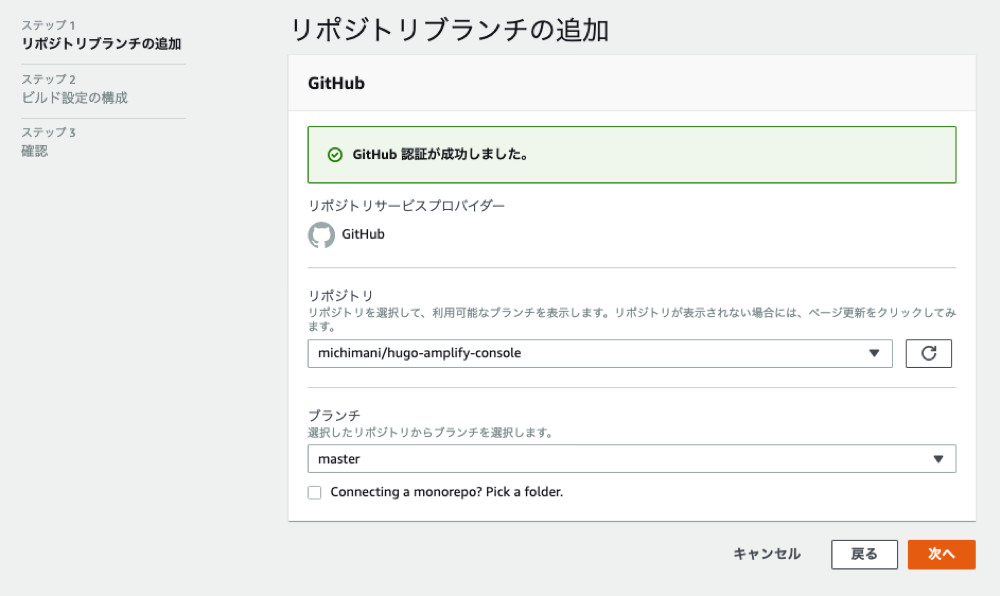1000x596 pixels.
Task: Click the page heading リポジトリブランチの追加
Action: (449, 29)
